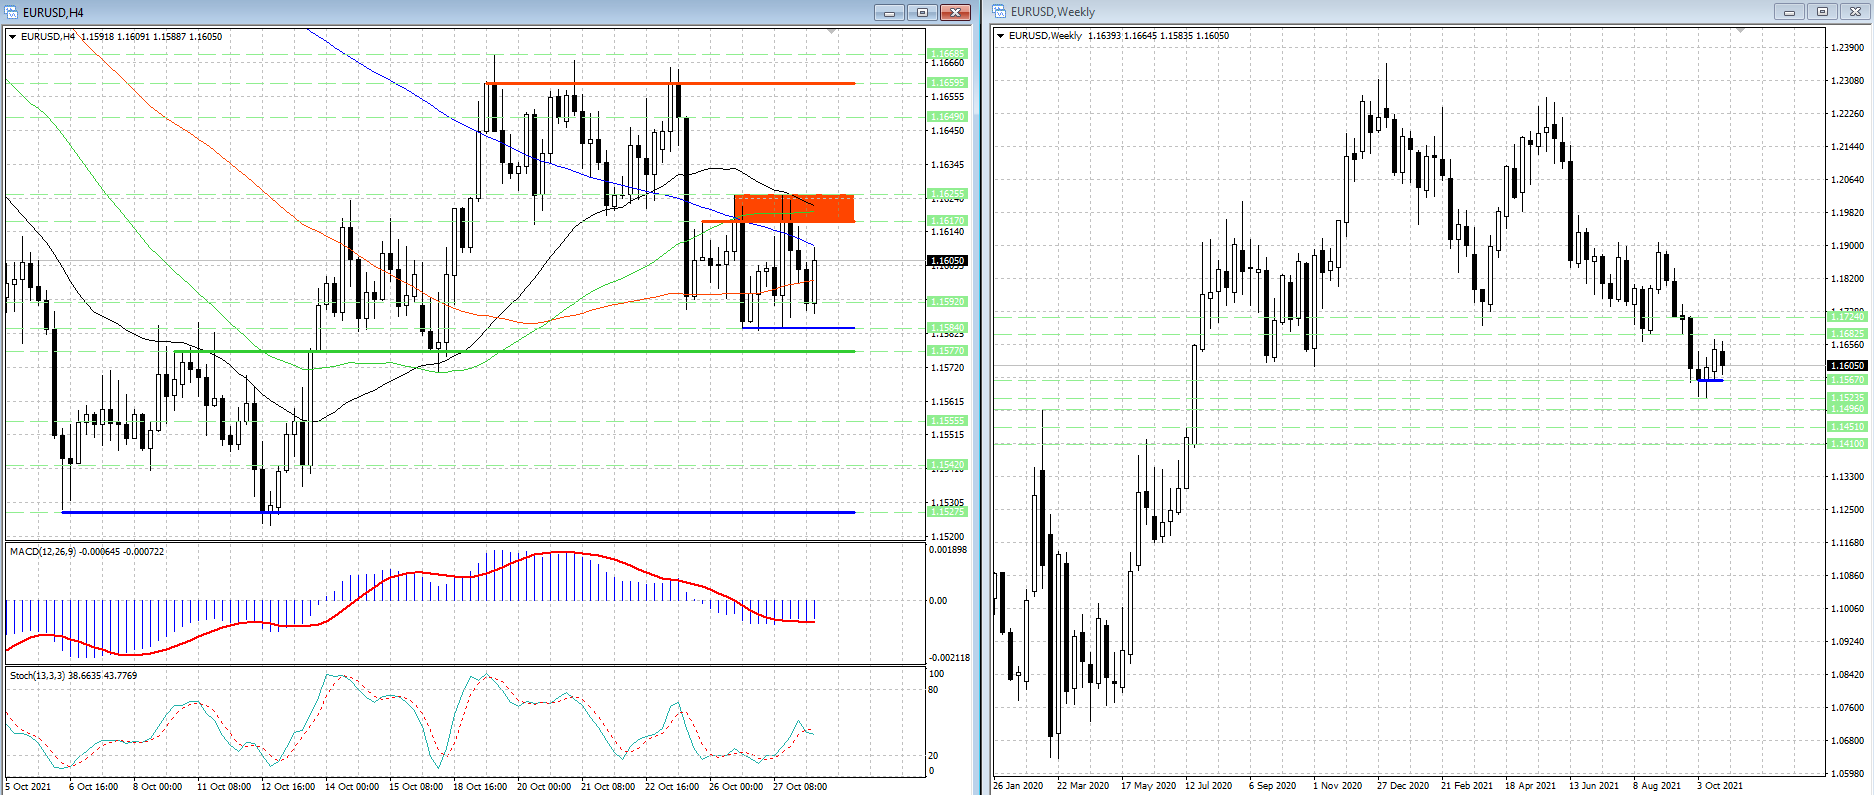Viewport: 1874px width, 795px height.
Task: Select the short blue line on Weekly chart
Action: [x=1710, y=380]
